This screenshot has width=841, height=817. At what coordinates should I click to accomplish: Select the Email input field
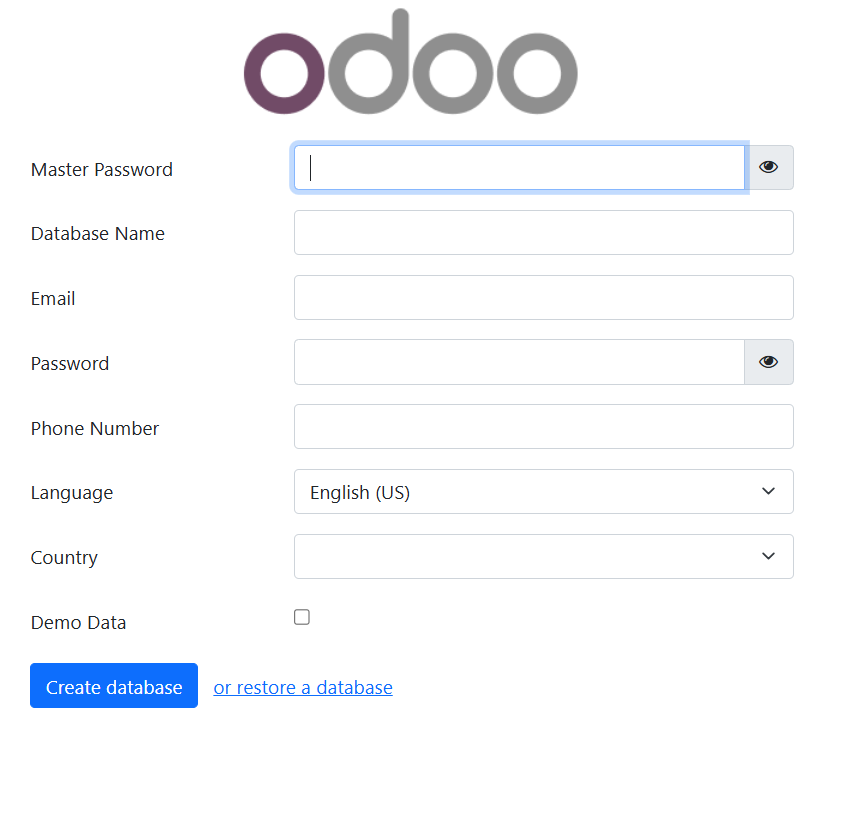pyautogui.click(x=543, y=297)
